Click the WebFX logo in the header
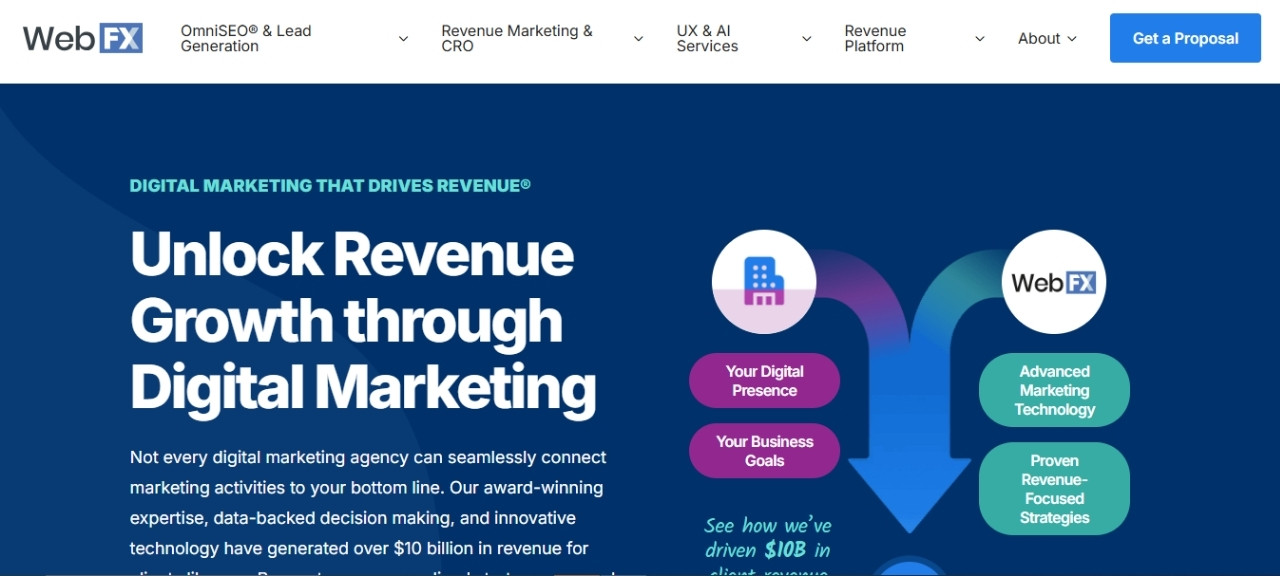This screenshot has height=576, width=1280. 83,38
